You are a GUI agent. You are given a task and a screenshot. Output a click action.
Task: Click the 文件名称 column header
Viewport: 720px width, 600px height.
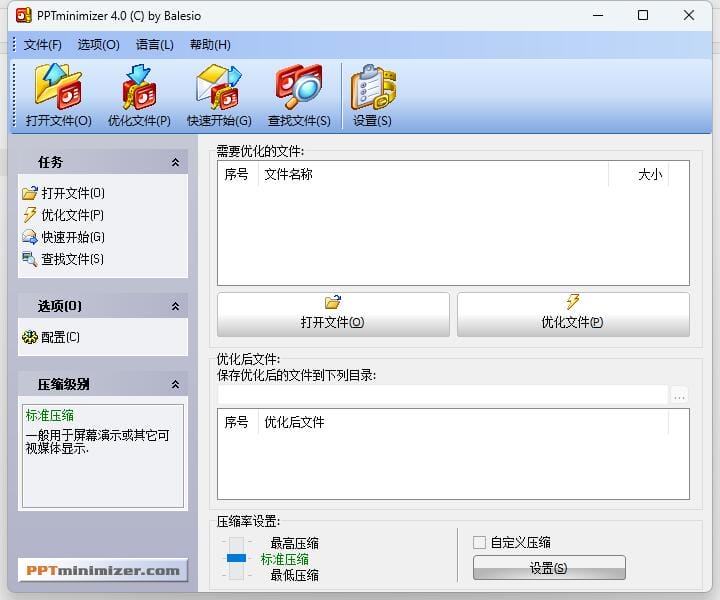433,174
